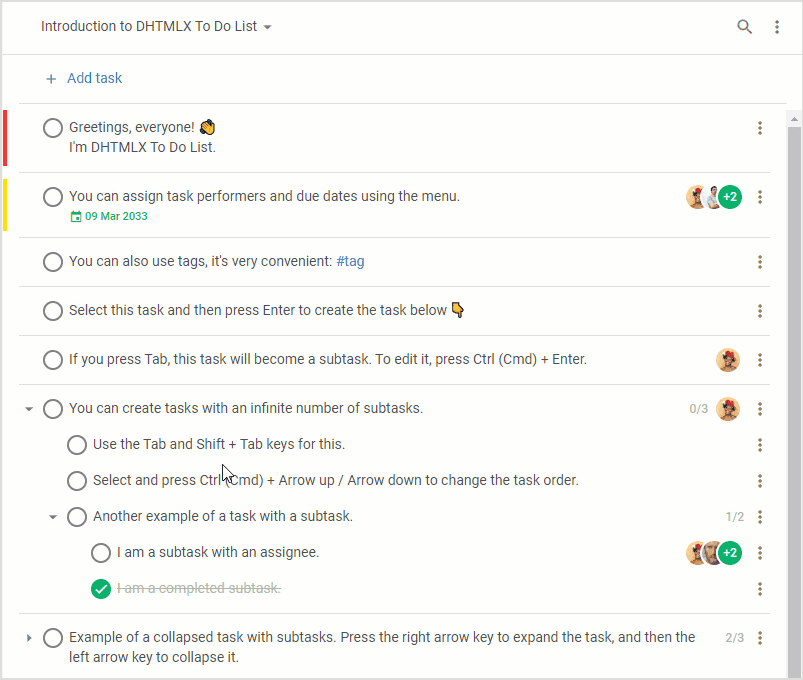The width and height of the screenshot is (803, 680).
Task: Open the kebab menu on the Greetings task
Action: point(759,128)
